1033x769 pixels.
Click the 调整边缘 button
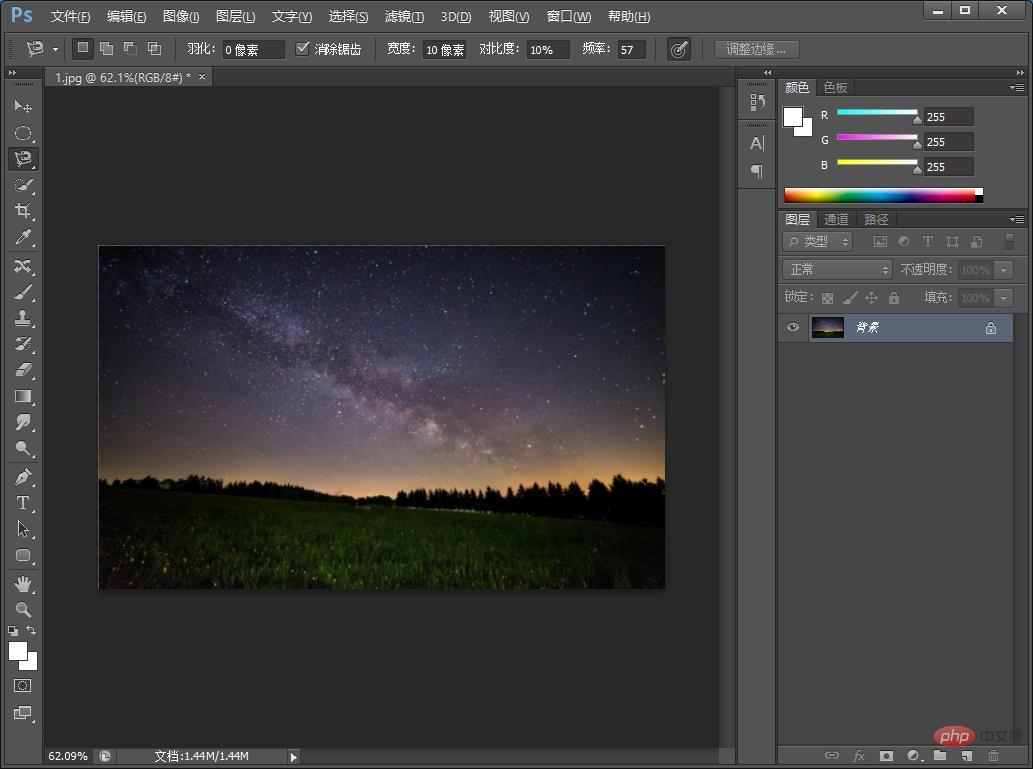[x=756, y=49]
